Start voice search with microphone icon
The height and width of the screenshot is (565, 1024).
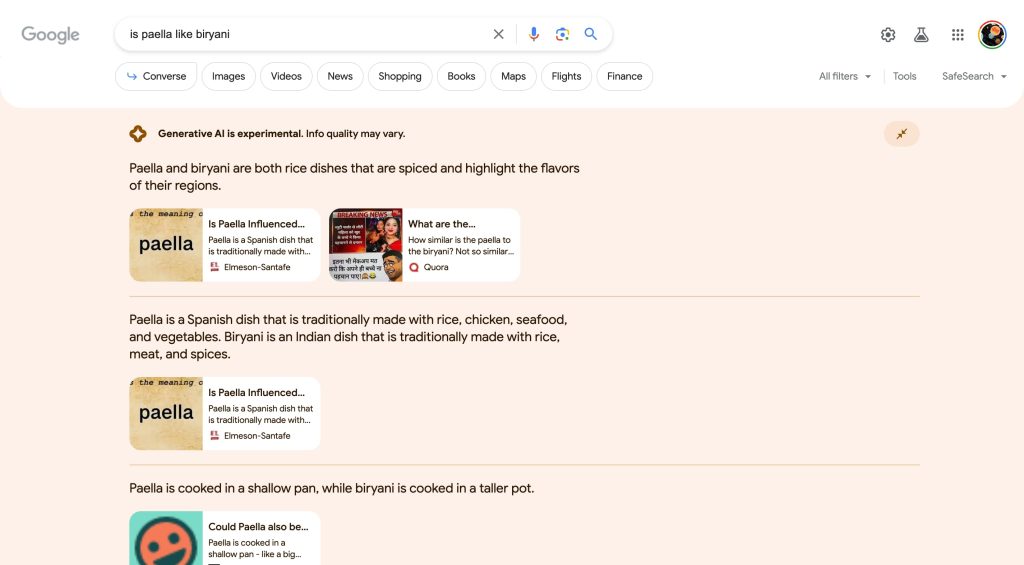(x=534, y=34)
